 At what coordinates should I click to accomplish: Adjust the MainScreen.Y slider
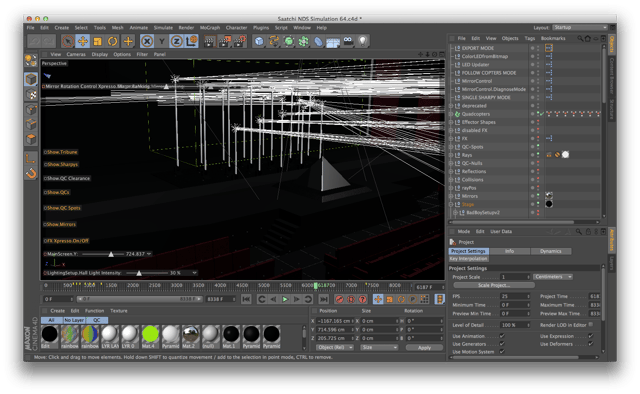point(111,254)
